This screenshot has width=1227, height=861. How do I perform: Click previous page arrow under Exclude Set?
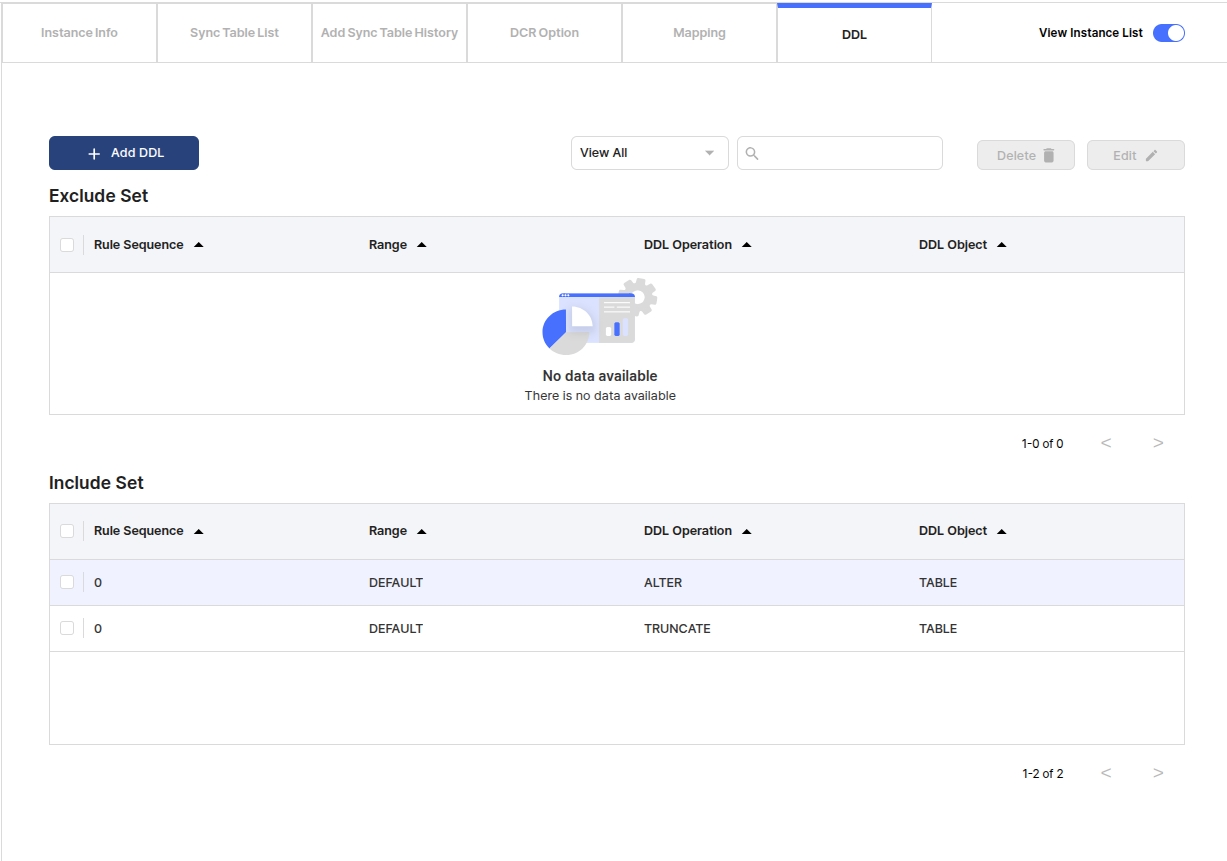point(1106,443)
